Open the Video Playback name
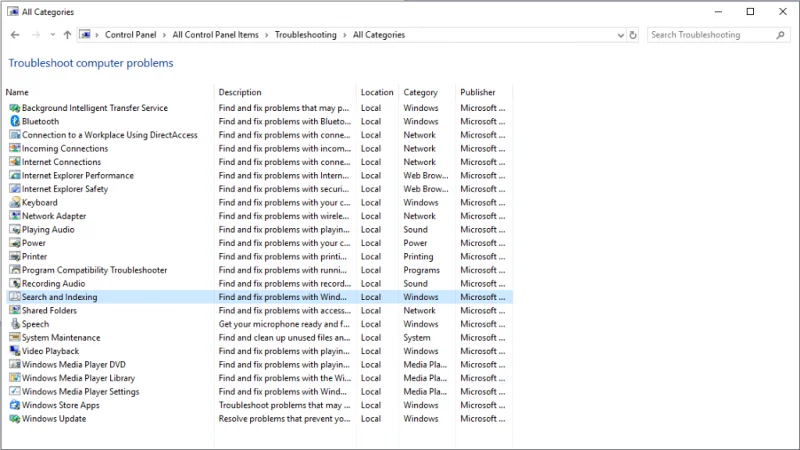Viewport: 800px width, 450px height. pos(51,351)
